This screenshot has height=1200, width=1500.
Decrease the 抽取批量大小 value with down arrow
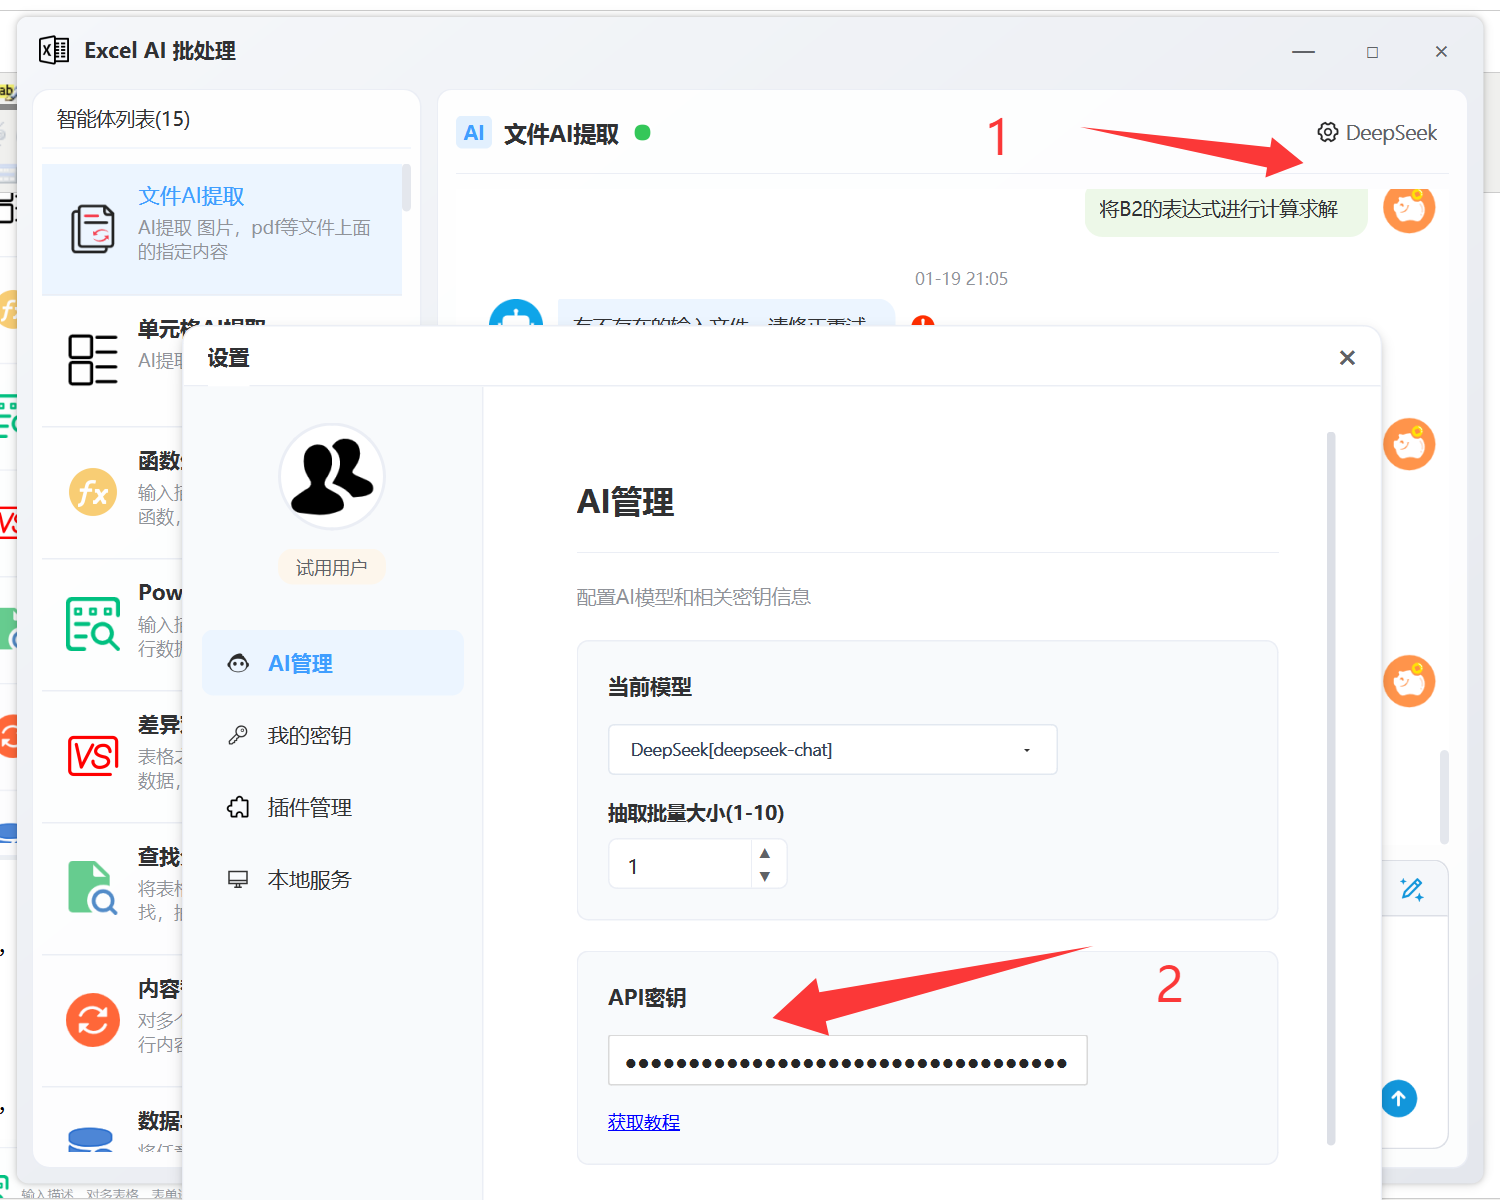(765, 876)
